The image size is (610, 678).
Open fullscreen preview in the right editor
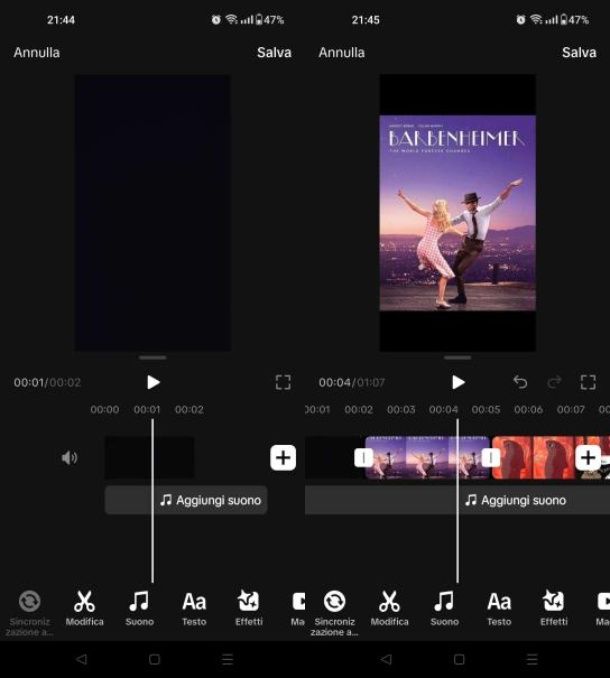pyautogui.click(x=588, y=382)
